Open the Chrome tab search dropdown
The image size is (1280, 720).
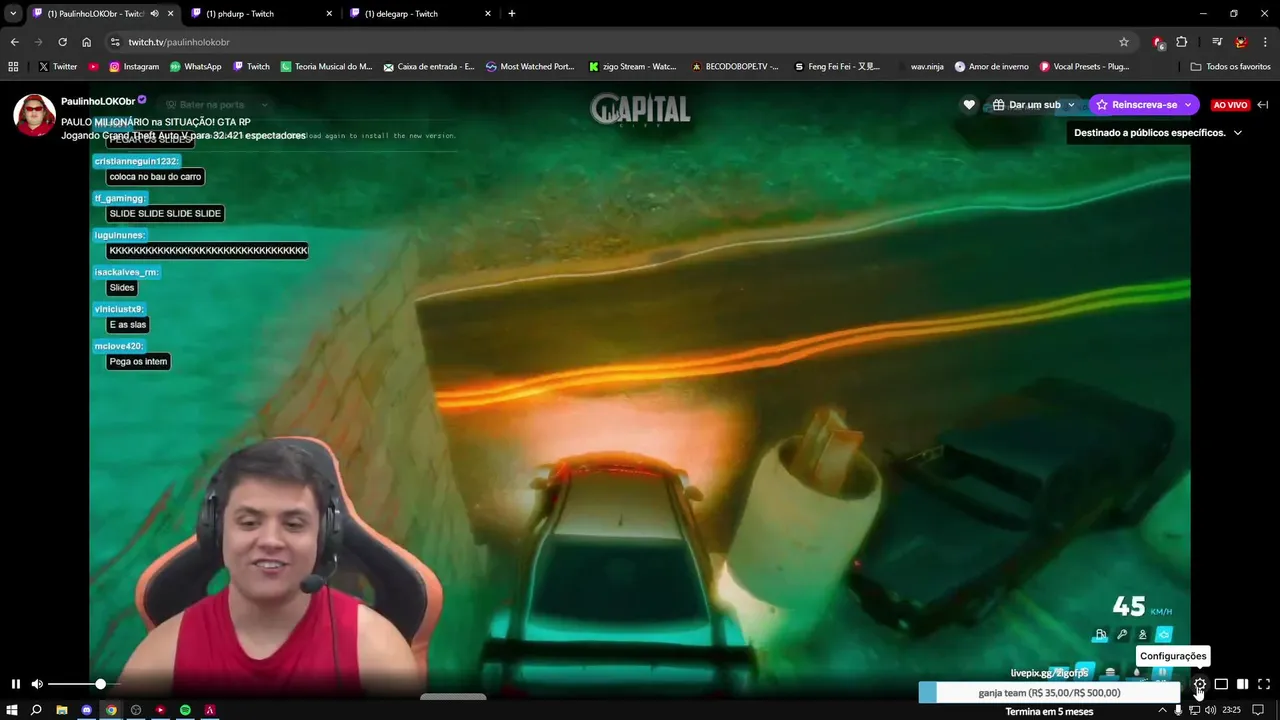pos(13,14)
